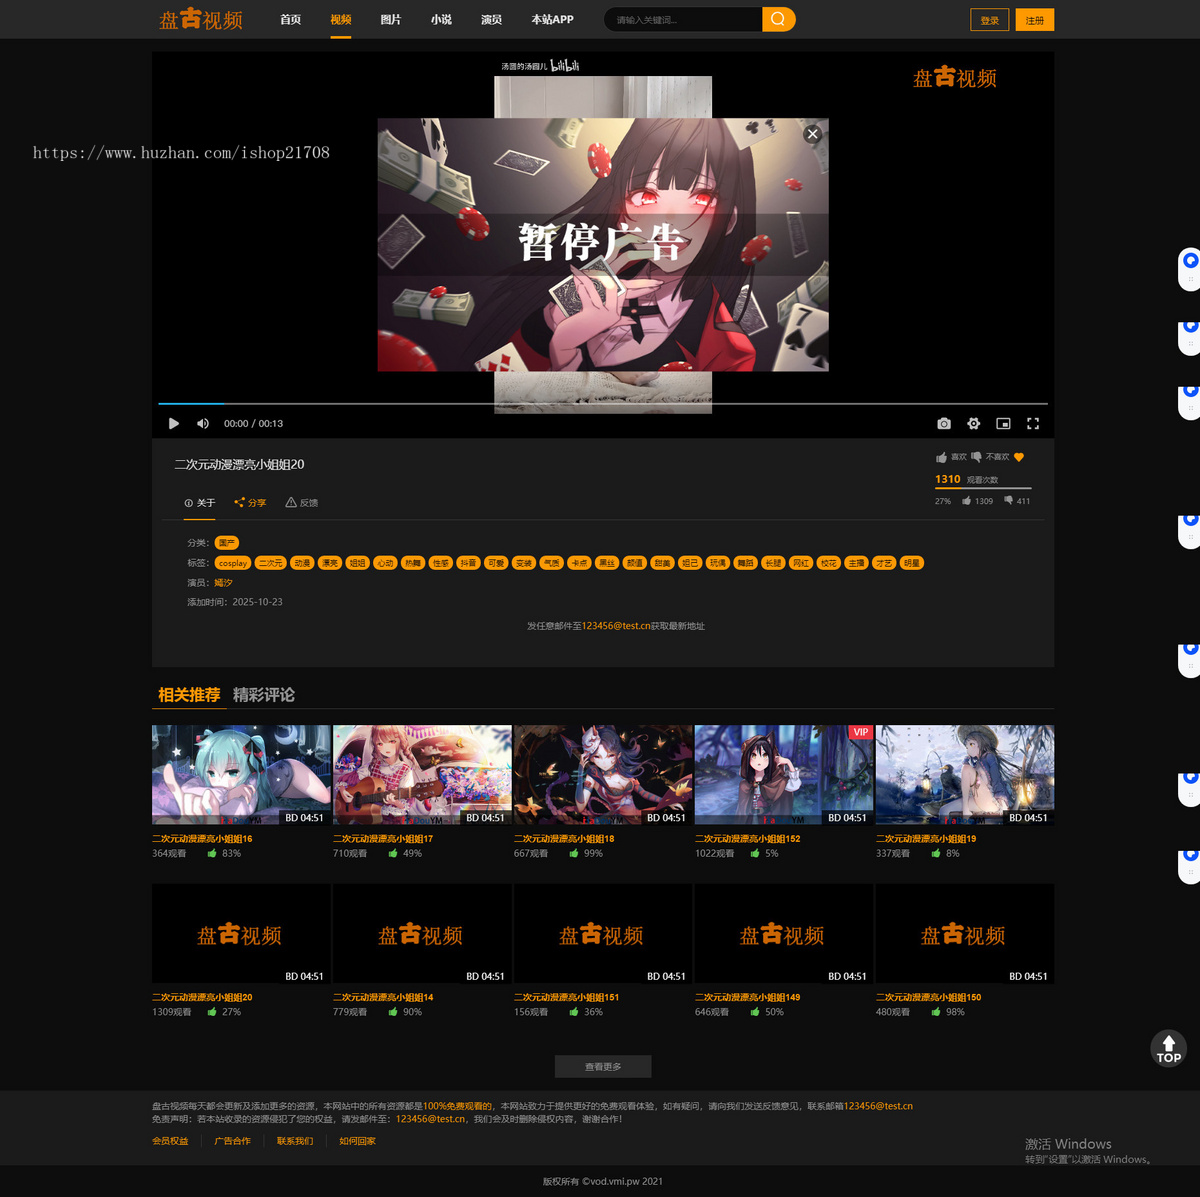This screenshot has width=1200, height=1197.
Task: Open title link 二次元动漫漂亮小姐姐14
Action: [383, 997]
